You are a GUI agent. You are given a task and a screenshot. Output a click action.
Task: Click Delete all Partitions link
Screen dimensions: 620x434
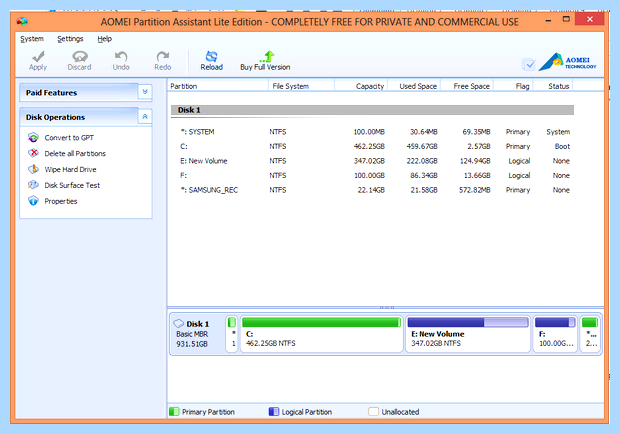[x=75, y=153]
